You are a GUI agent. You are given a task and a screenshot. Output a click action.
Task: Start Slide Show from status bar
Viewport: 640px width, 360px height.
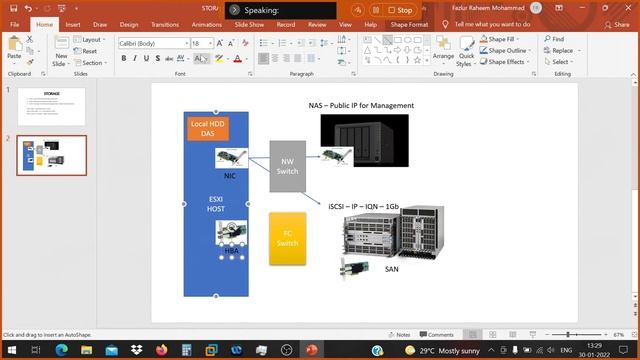tap(533, 335)
